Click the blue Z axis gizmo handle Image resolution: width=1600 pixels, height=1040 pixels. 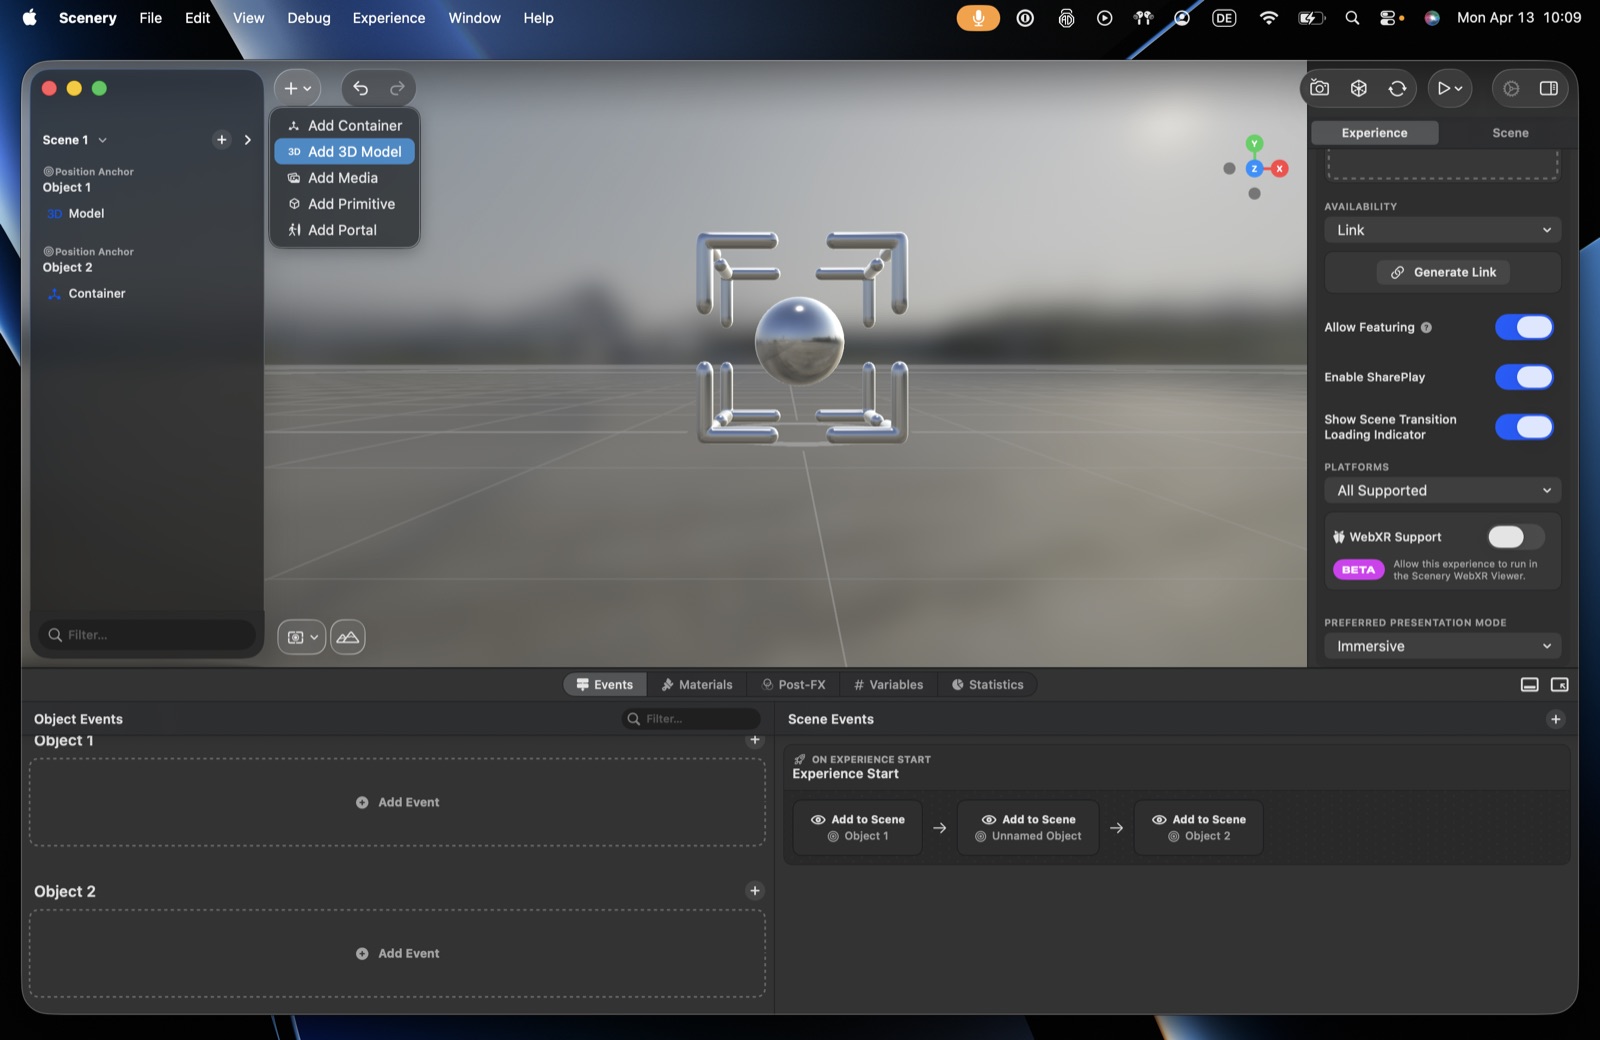coord(1254,168)
